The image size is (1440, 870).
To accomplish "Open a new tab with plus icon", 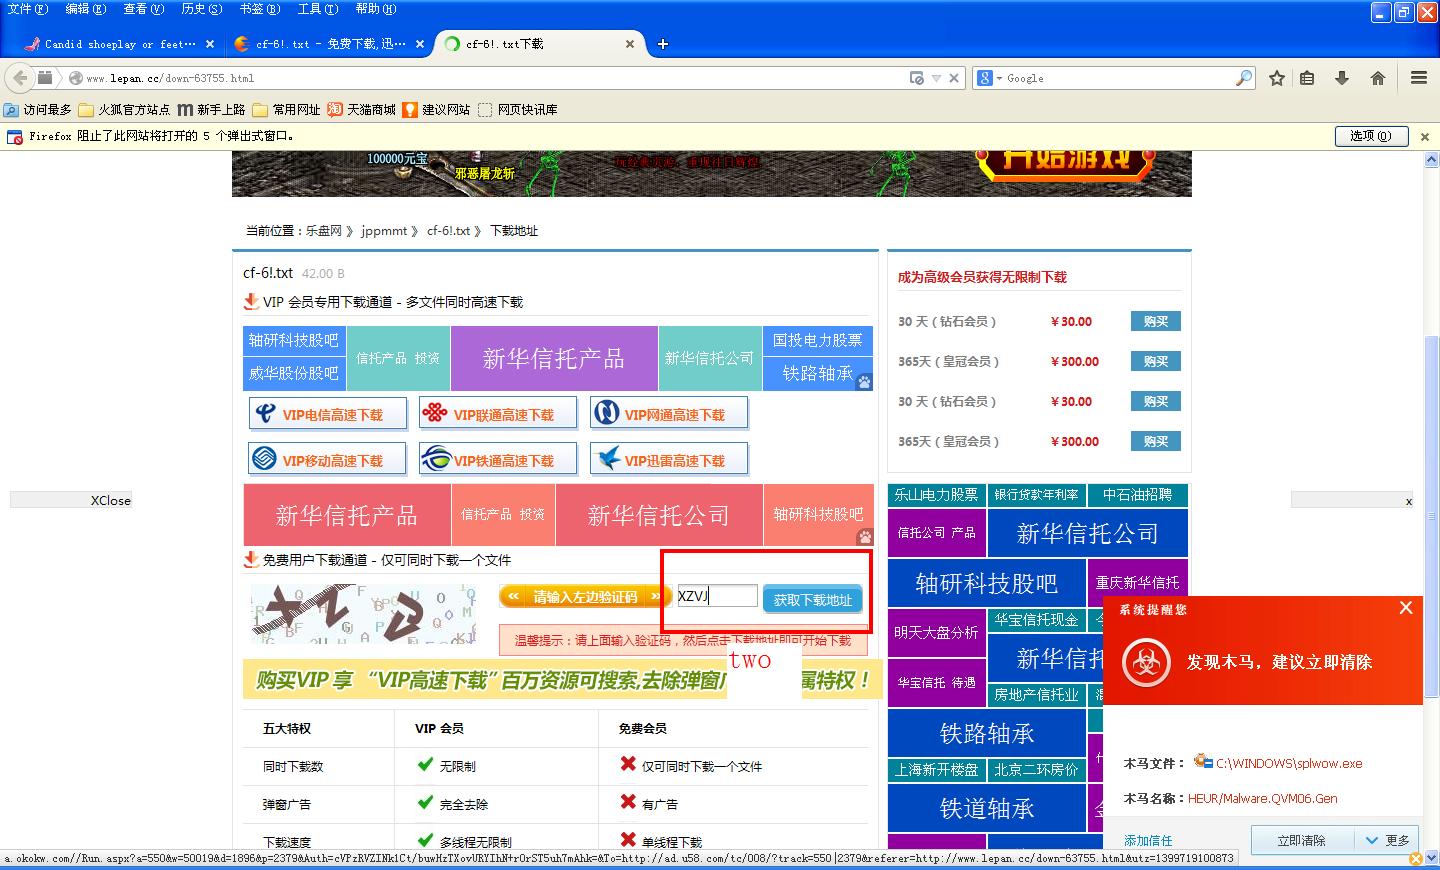I will (x=662, y=44).
